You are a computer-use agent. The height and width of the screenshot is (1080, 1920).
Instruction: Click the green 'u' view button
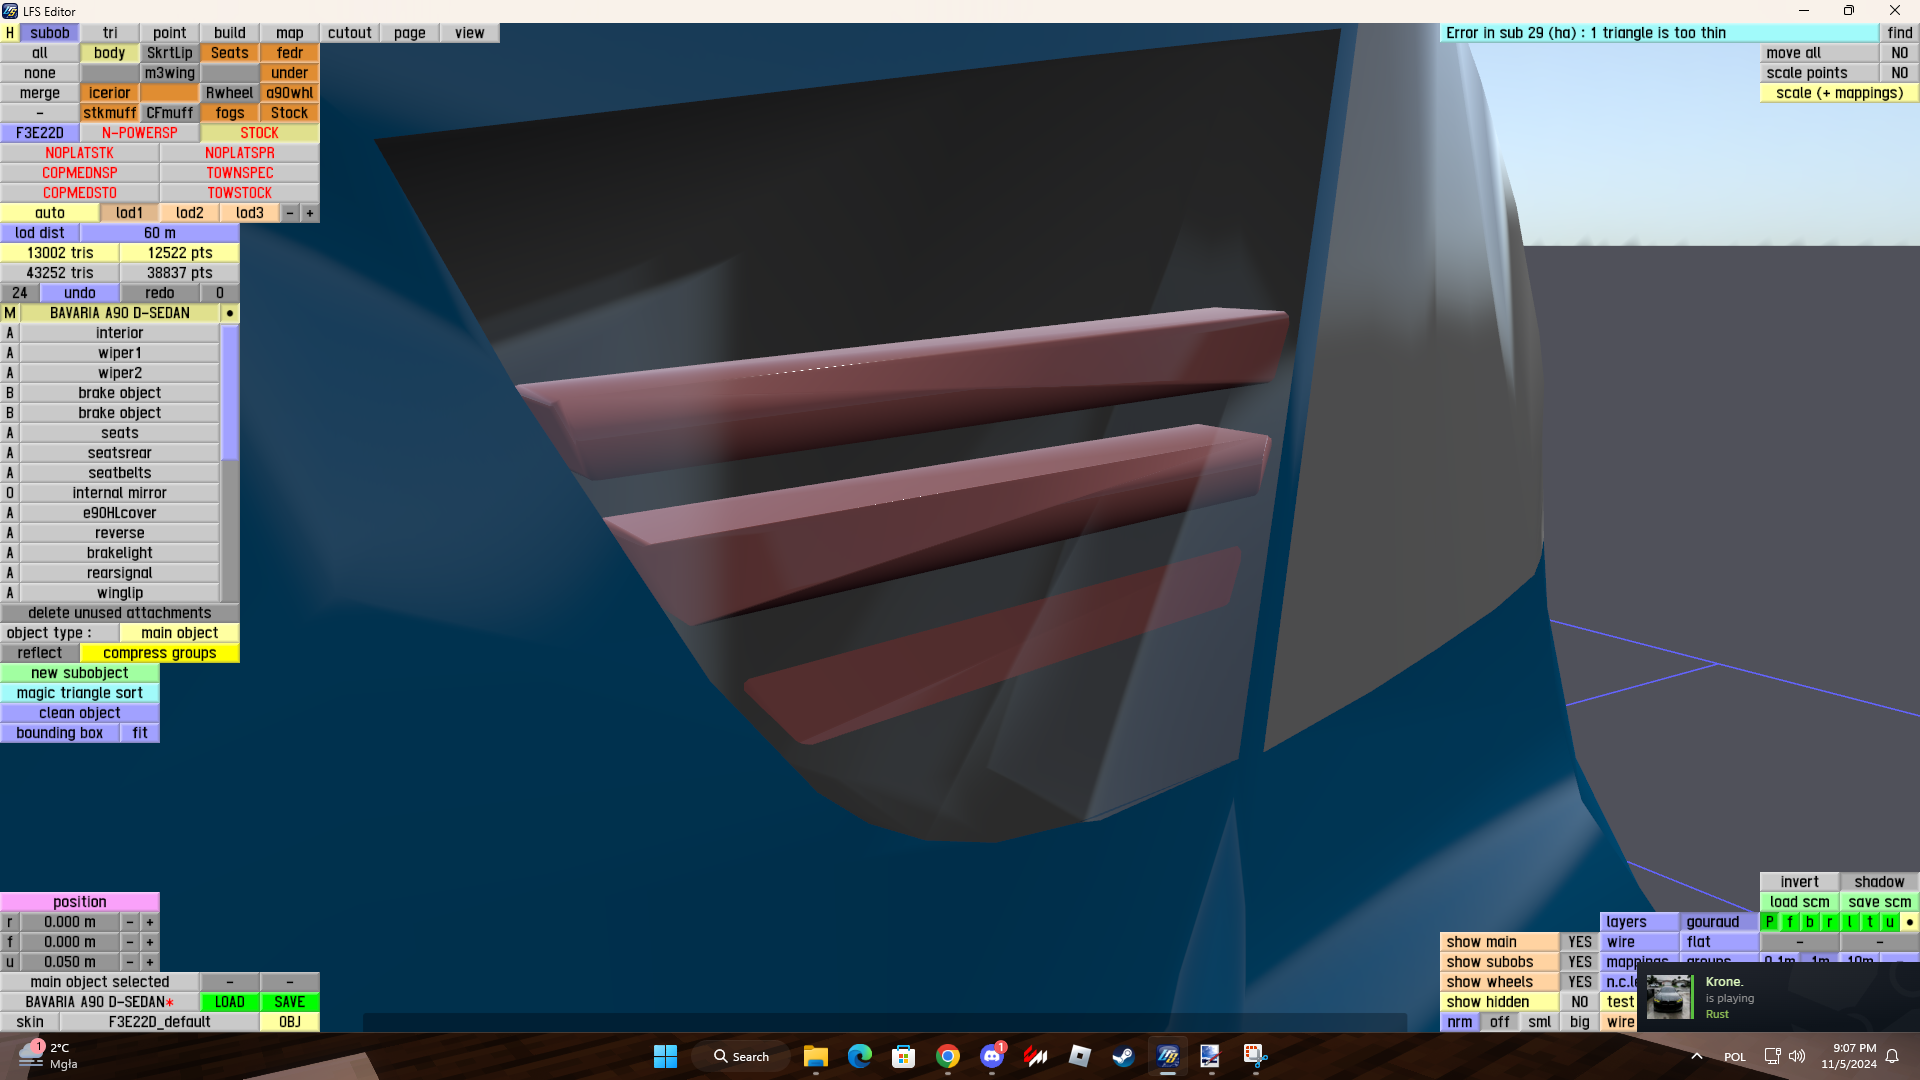pyautogui.click(x=1889, y=922)
